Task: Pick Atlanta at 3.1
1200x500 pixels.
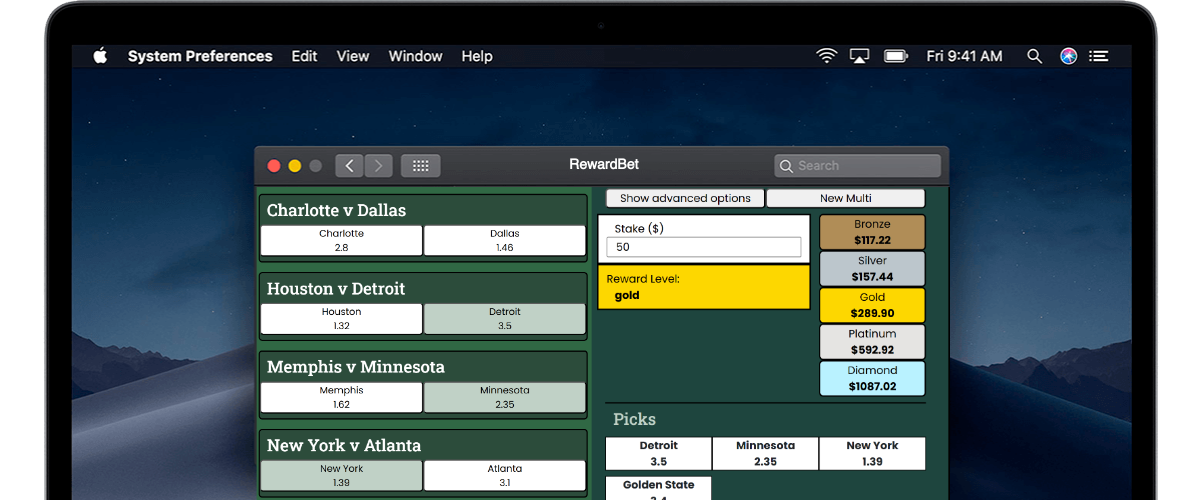Action: tap(505, 475)
